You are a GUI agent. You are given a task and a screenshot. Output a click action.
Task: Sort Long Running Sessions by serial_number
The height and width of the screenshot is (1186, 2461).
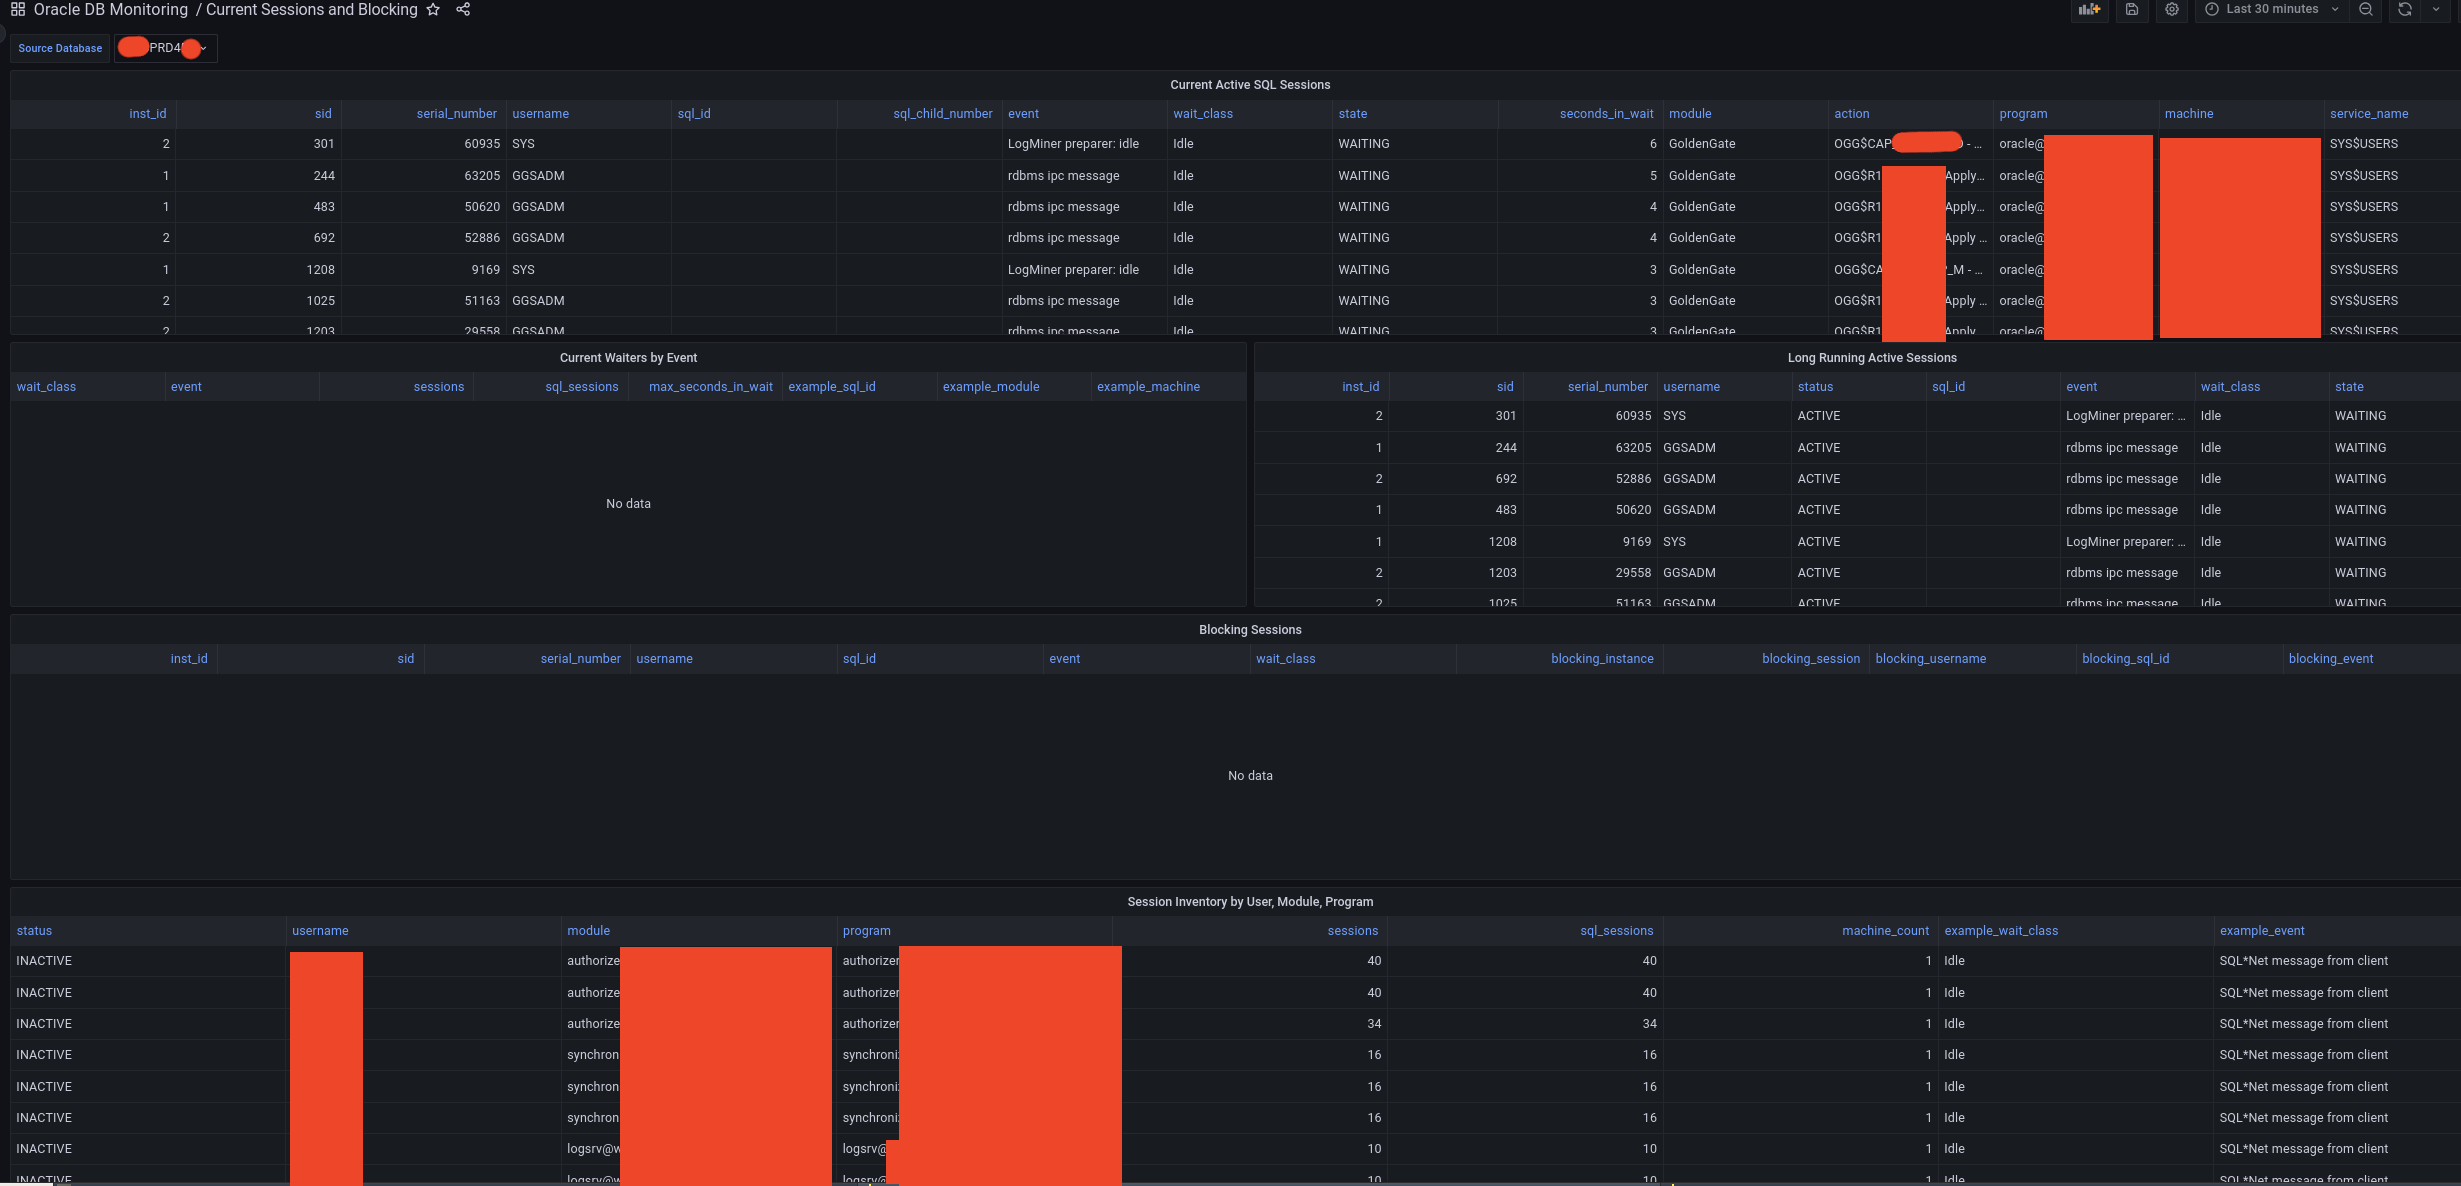(1608, 387)
